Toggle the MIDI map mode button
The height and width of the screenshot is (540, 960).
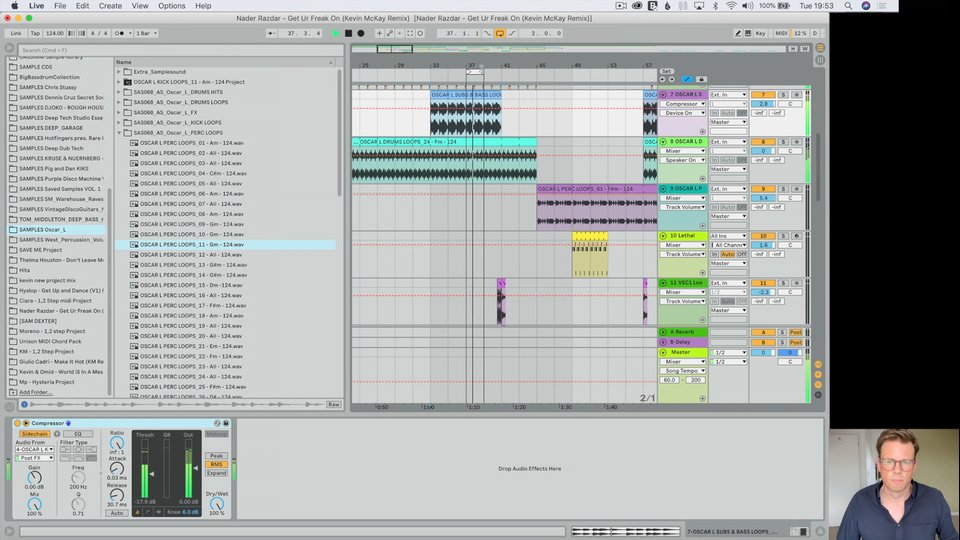[781, 33]
